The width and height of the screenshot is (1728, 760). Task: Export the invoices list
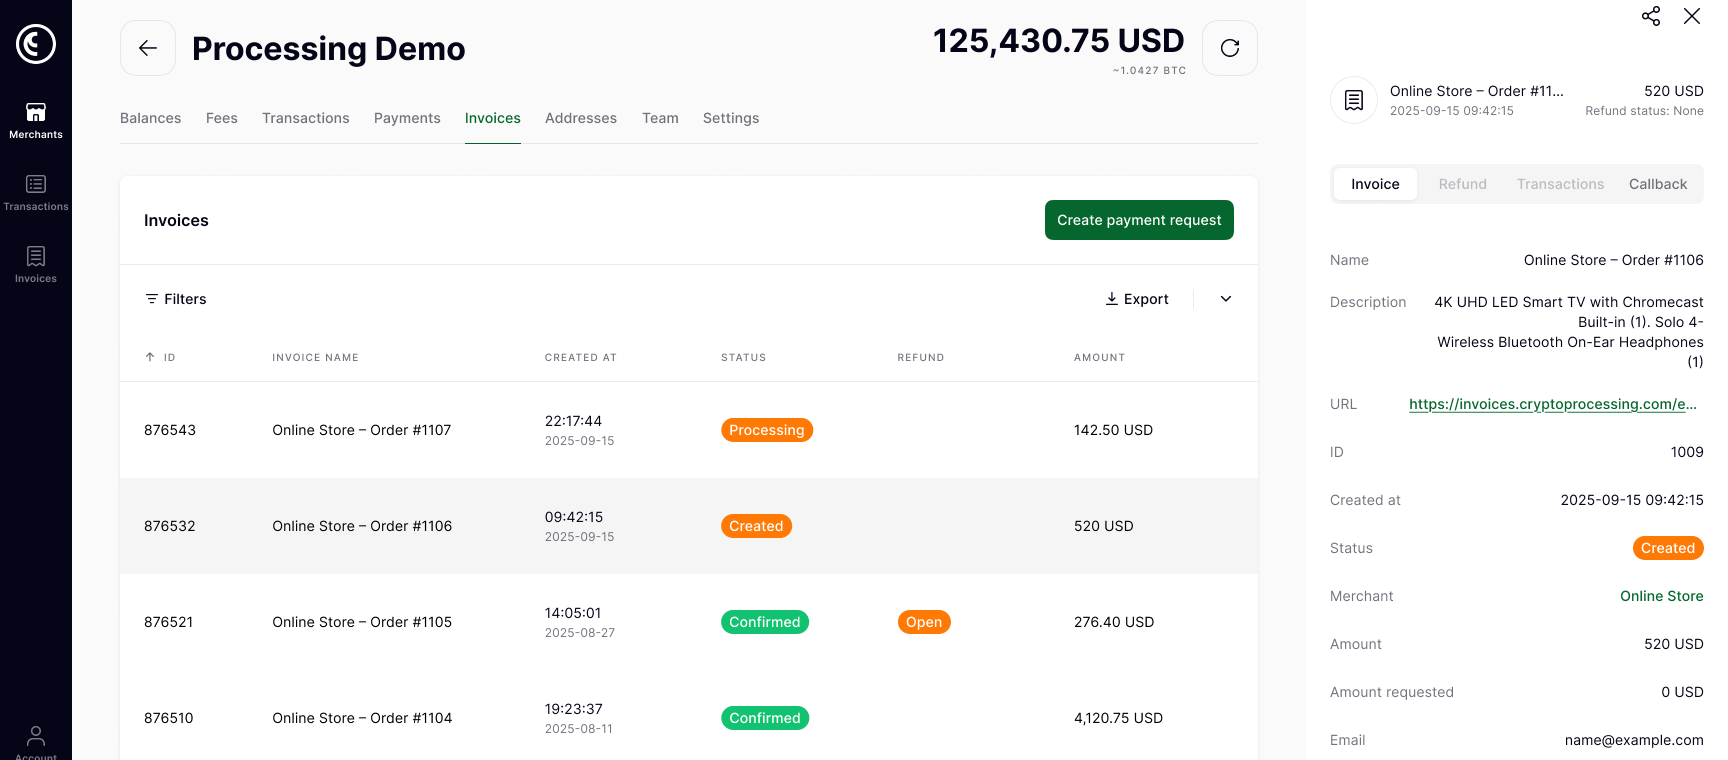pyautogui.click(x=1137, y=299)
